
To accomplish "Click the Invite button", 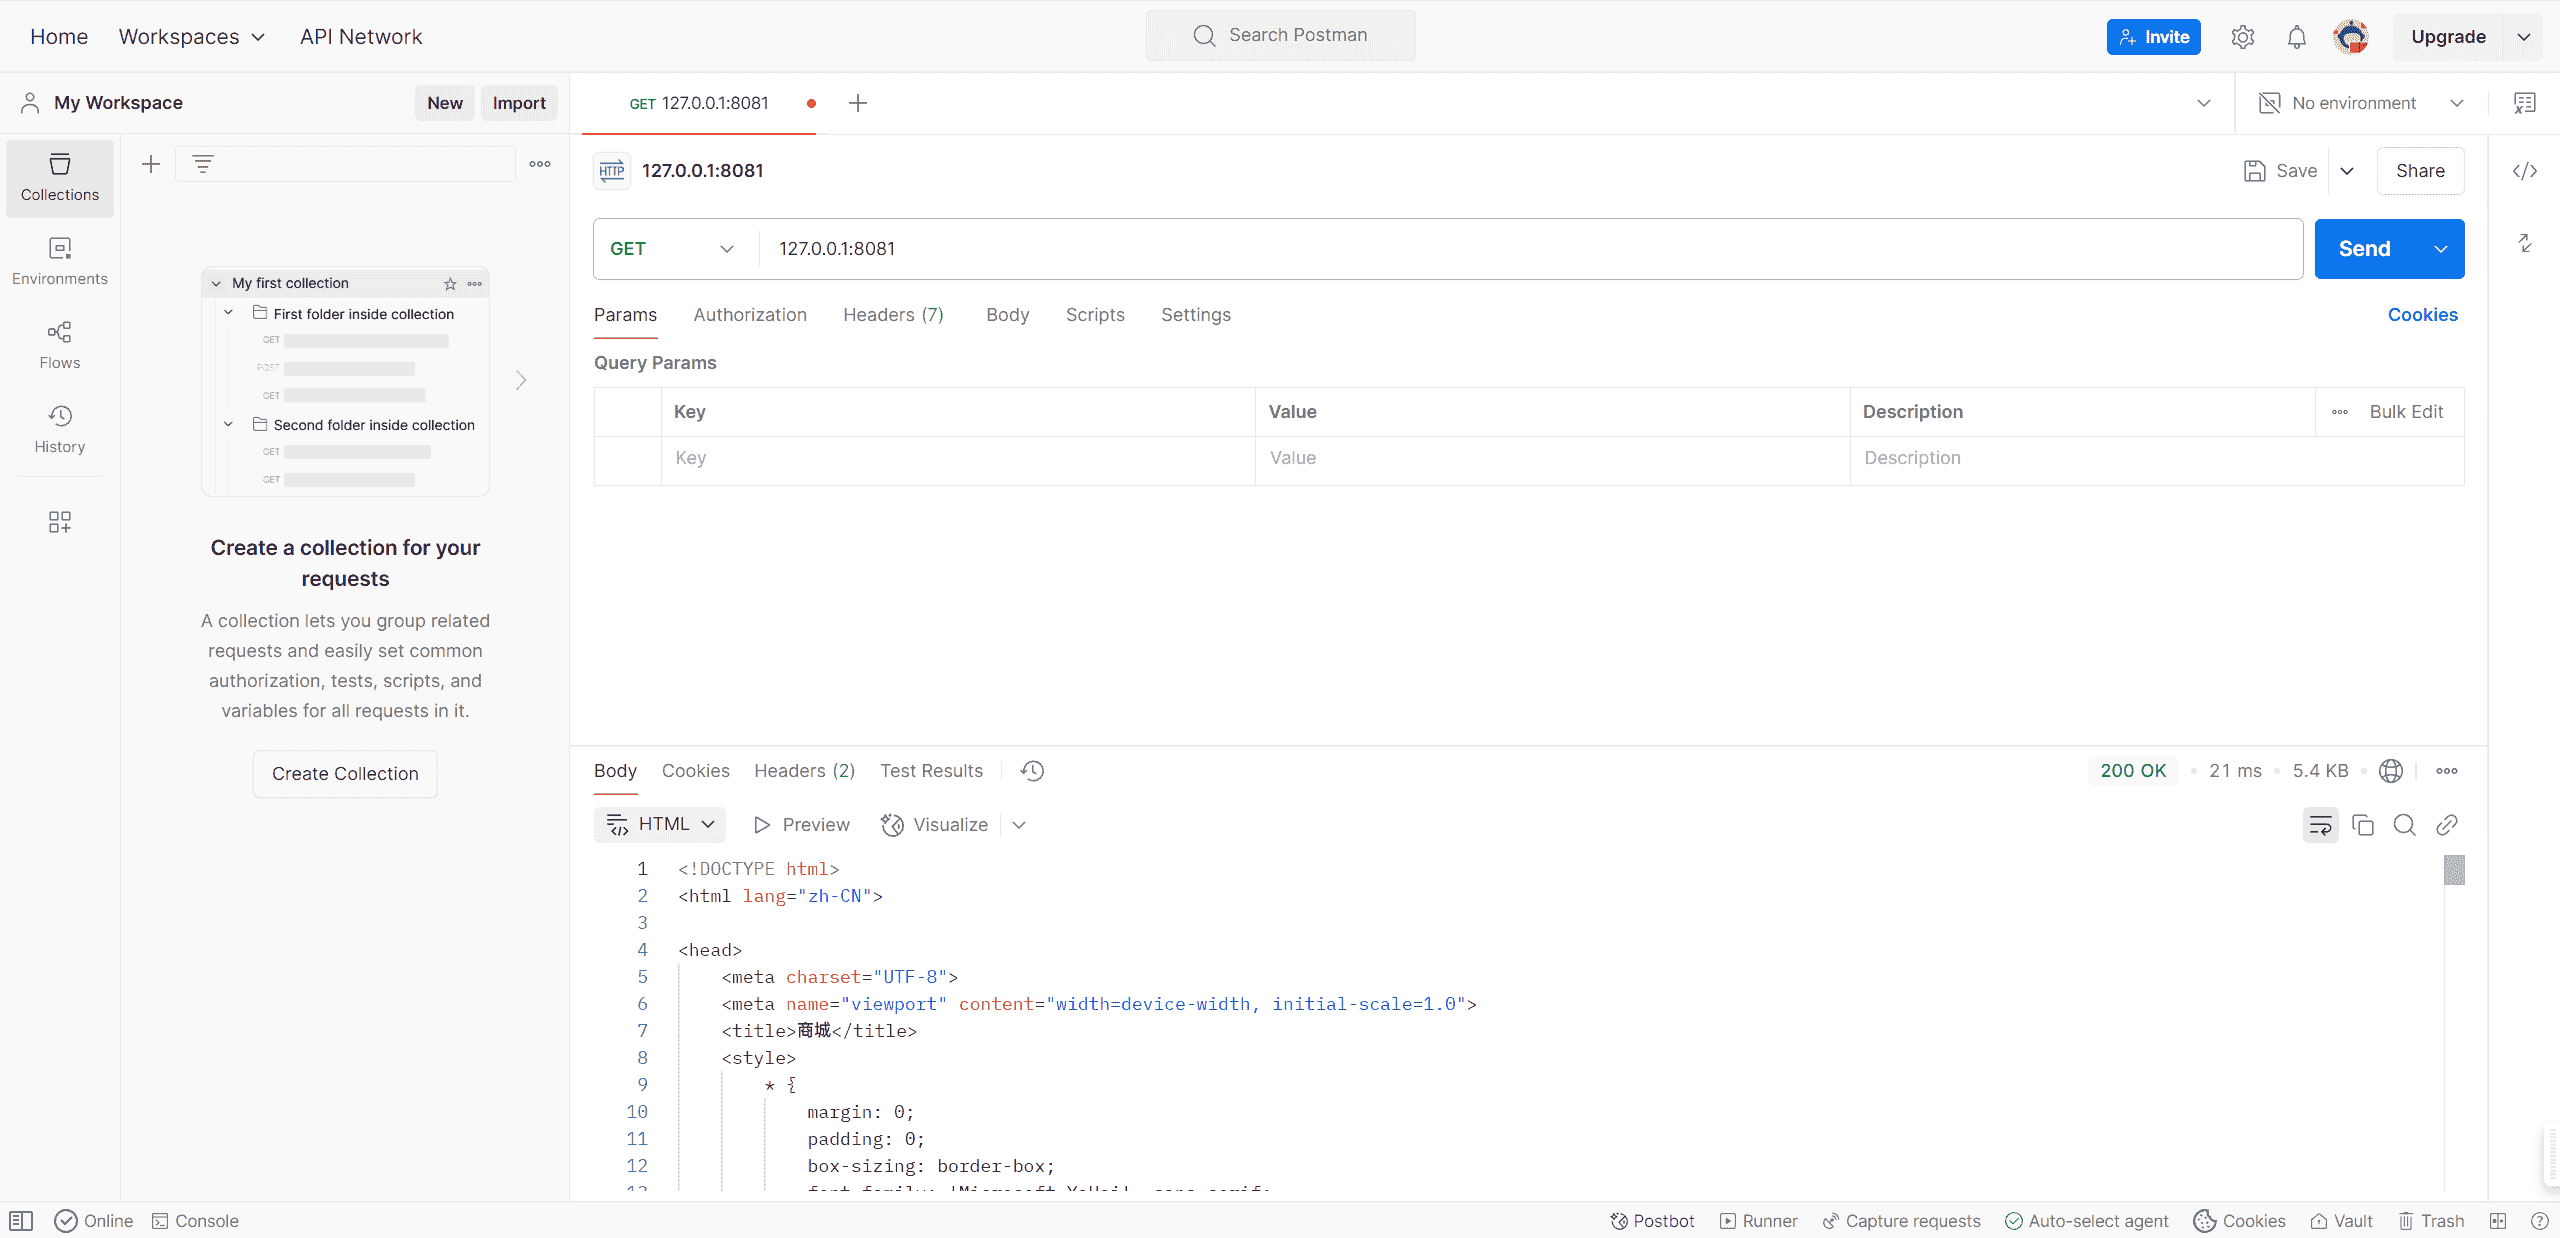I will click(x=2153, y=37).
